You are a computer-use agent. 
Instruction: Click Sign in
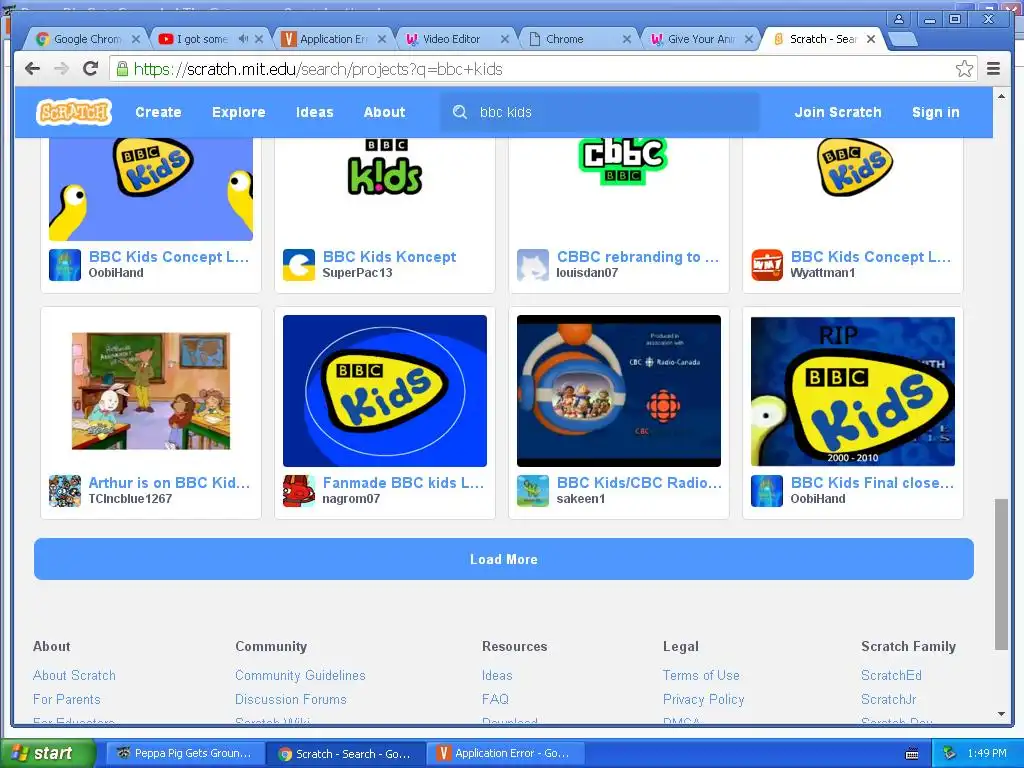point(935,112)
